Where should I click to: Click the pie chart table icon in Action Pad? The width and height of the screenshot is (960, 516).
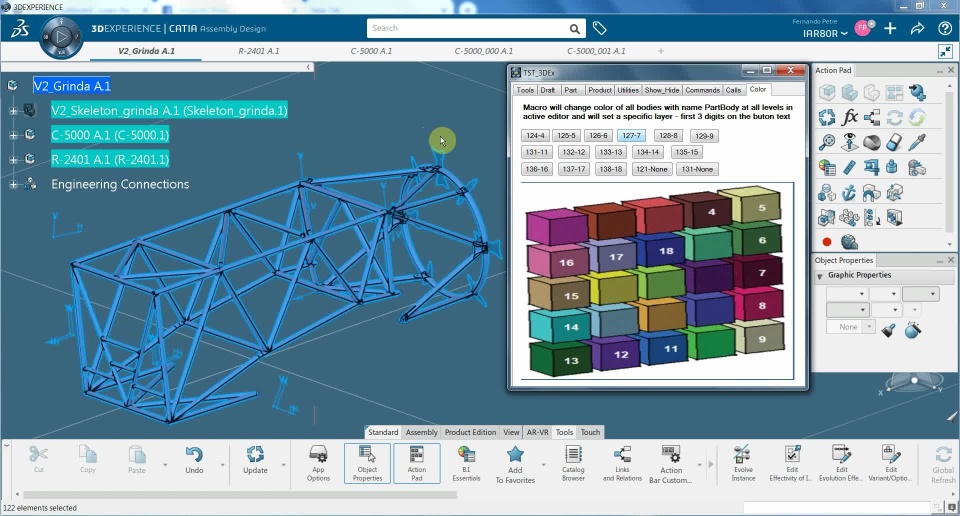click(827, 167)
